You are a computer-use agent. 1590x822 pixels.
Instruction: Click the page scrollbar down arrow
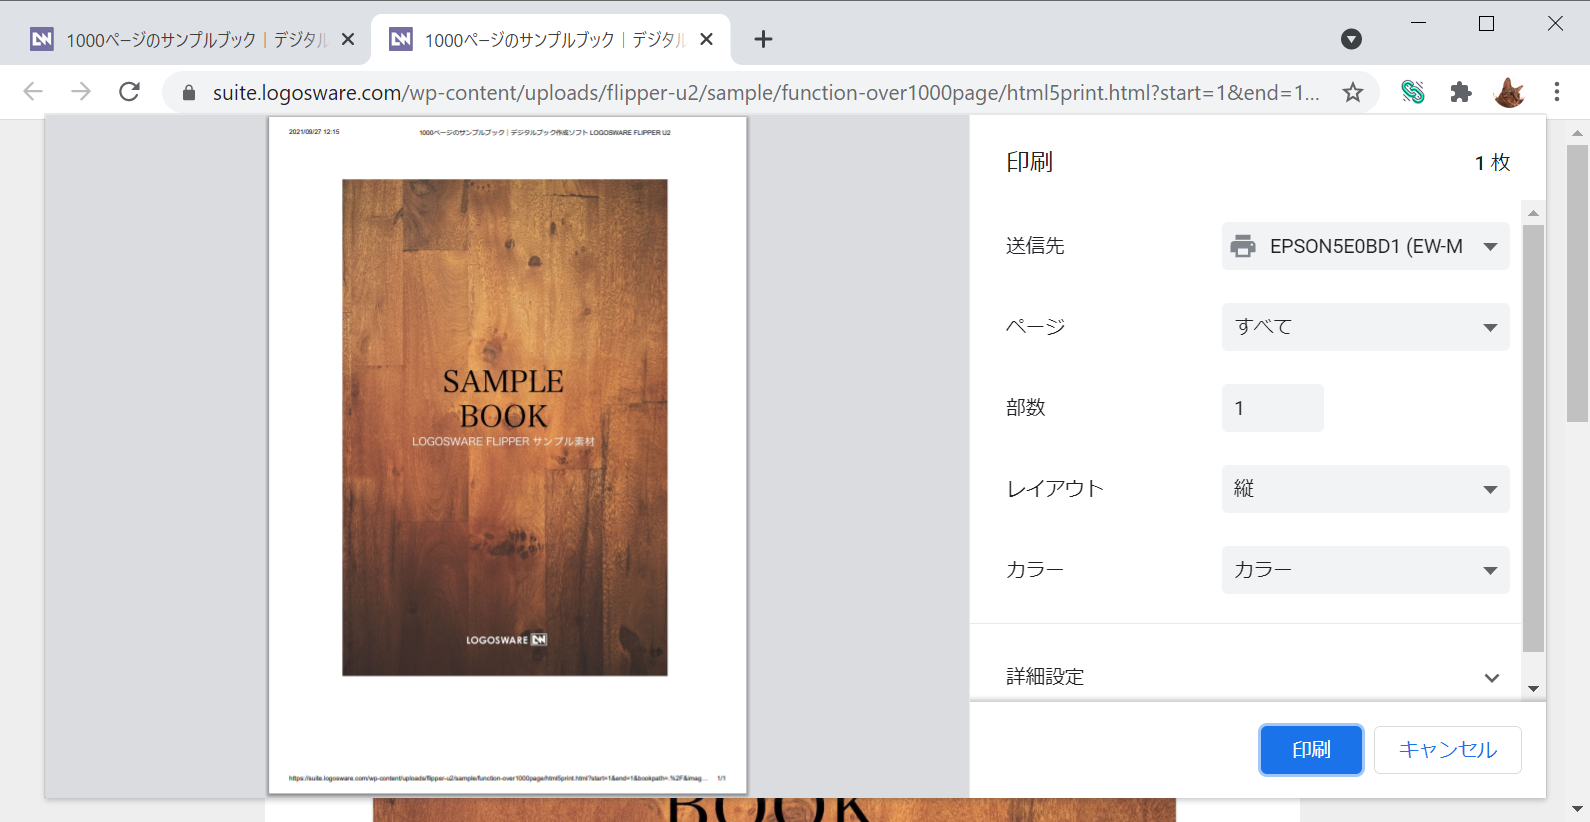pyautogui.click(x=1577, y=809)
